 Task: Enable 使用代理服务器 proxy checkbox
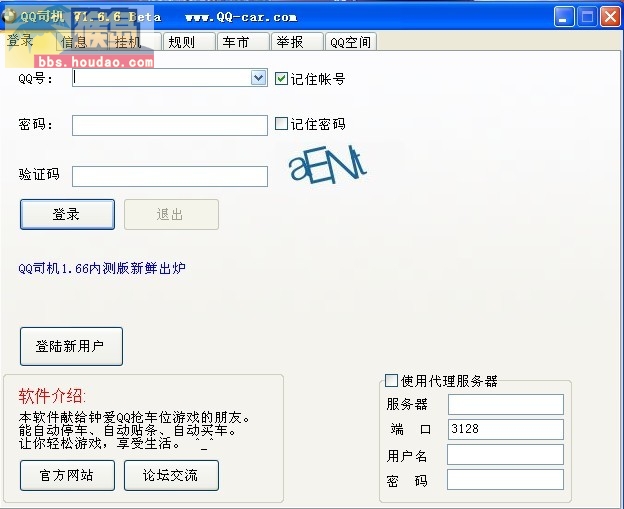[x=391, y=380]
